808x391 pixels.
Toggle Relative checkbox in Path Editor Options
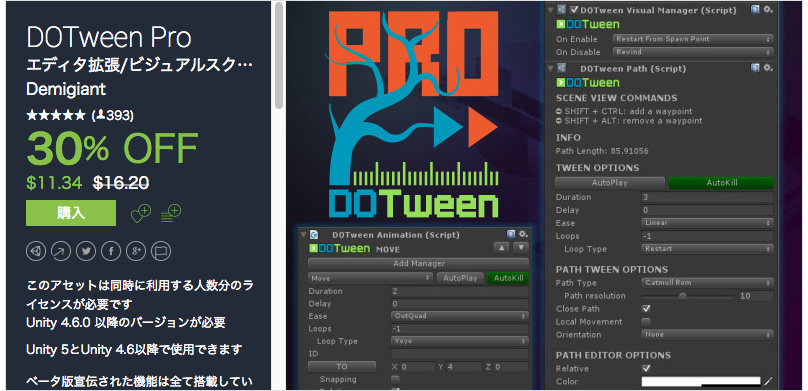(x=646, y=369)
